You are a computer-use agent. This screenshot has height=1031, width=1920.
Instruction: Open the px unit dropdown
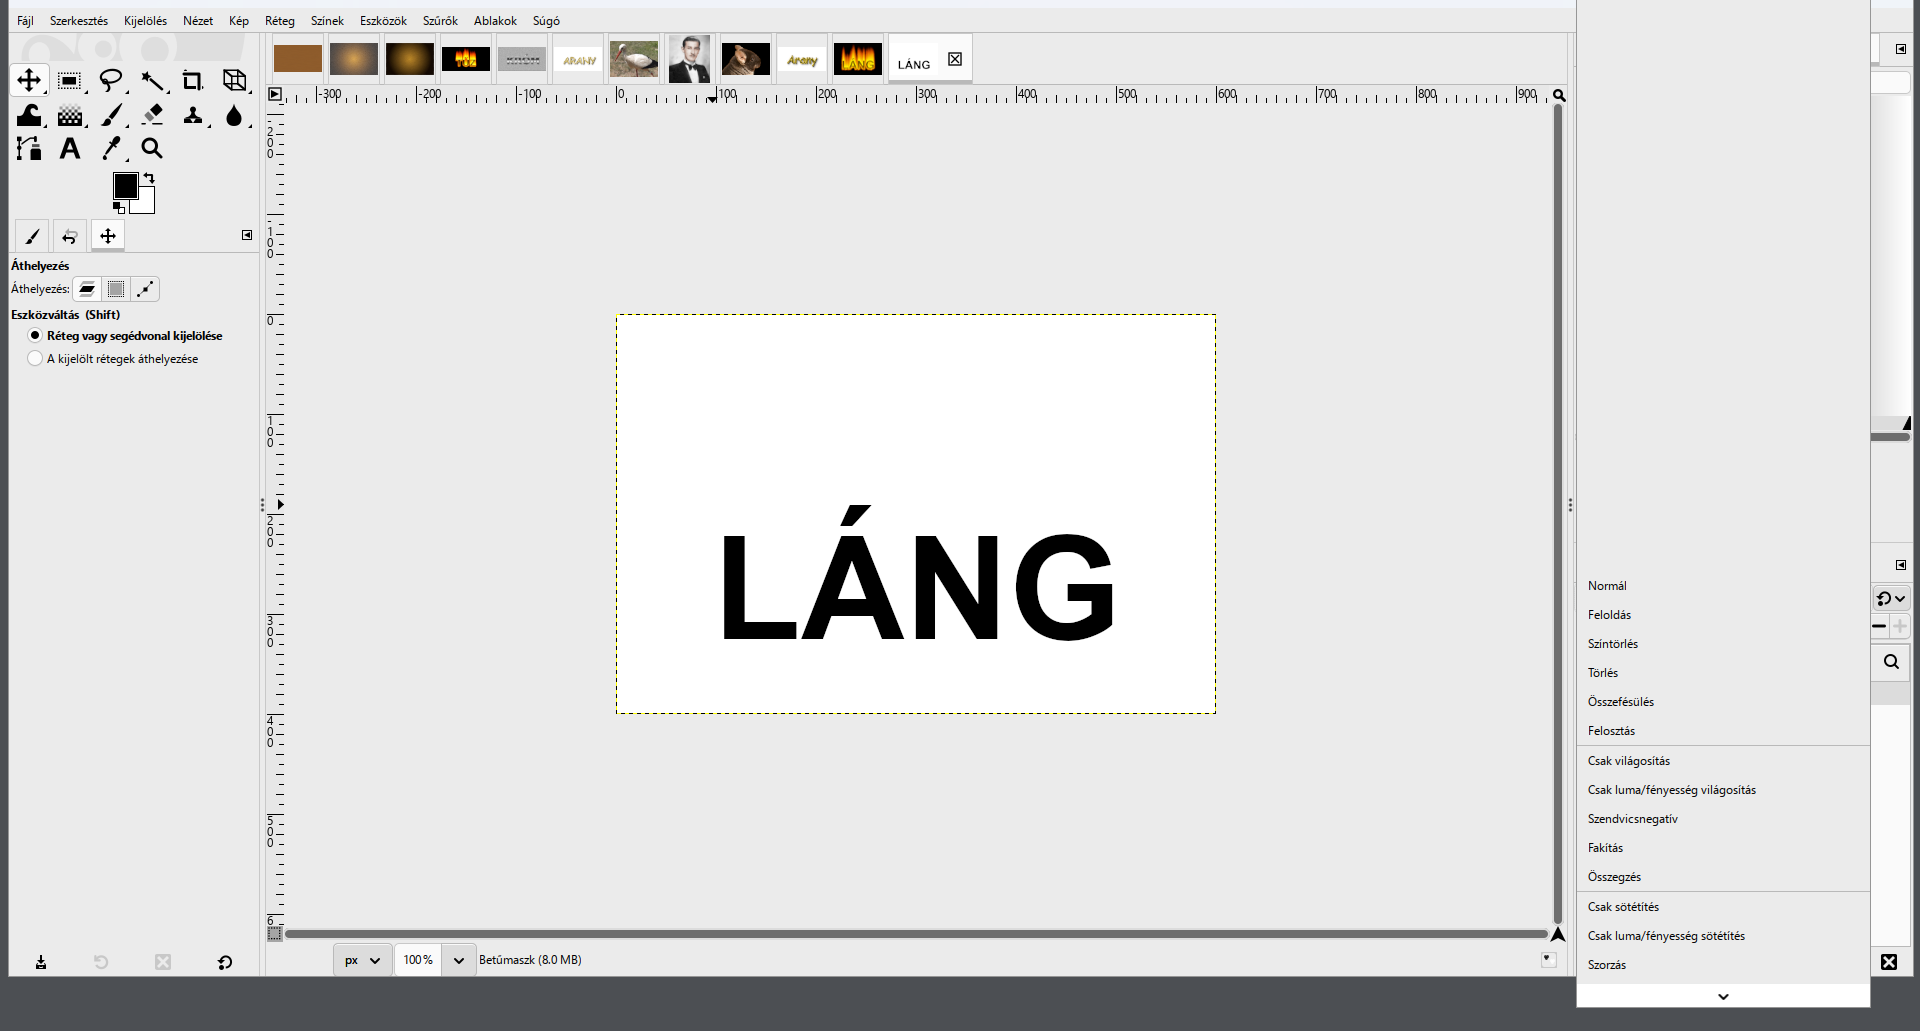pyautogui.click(x=362, y=960)
